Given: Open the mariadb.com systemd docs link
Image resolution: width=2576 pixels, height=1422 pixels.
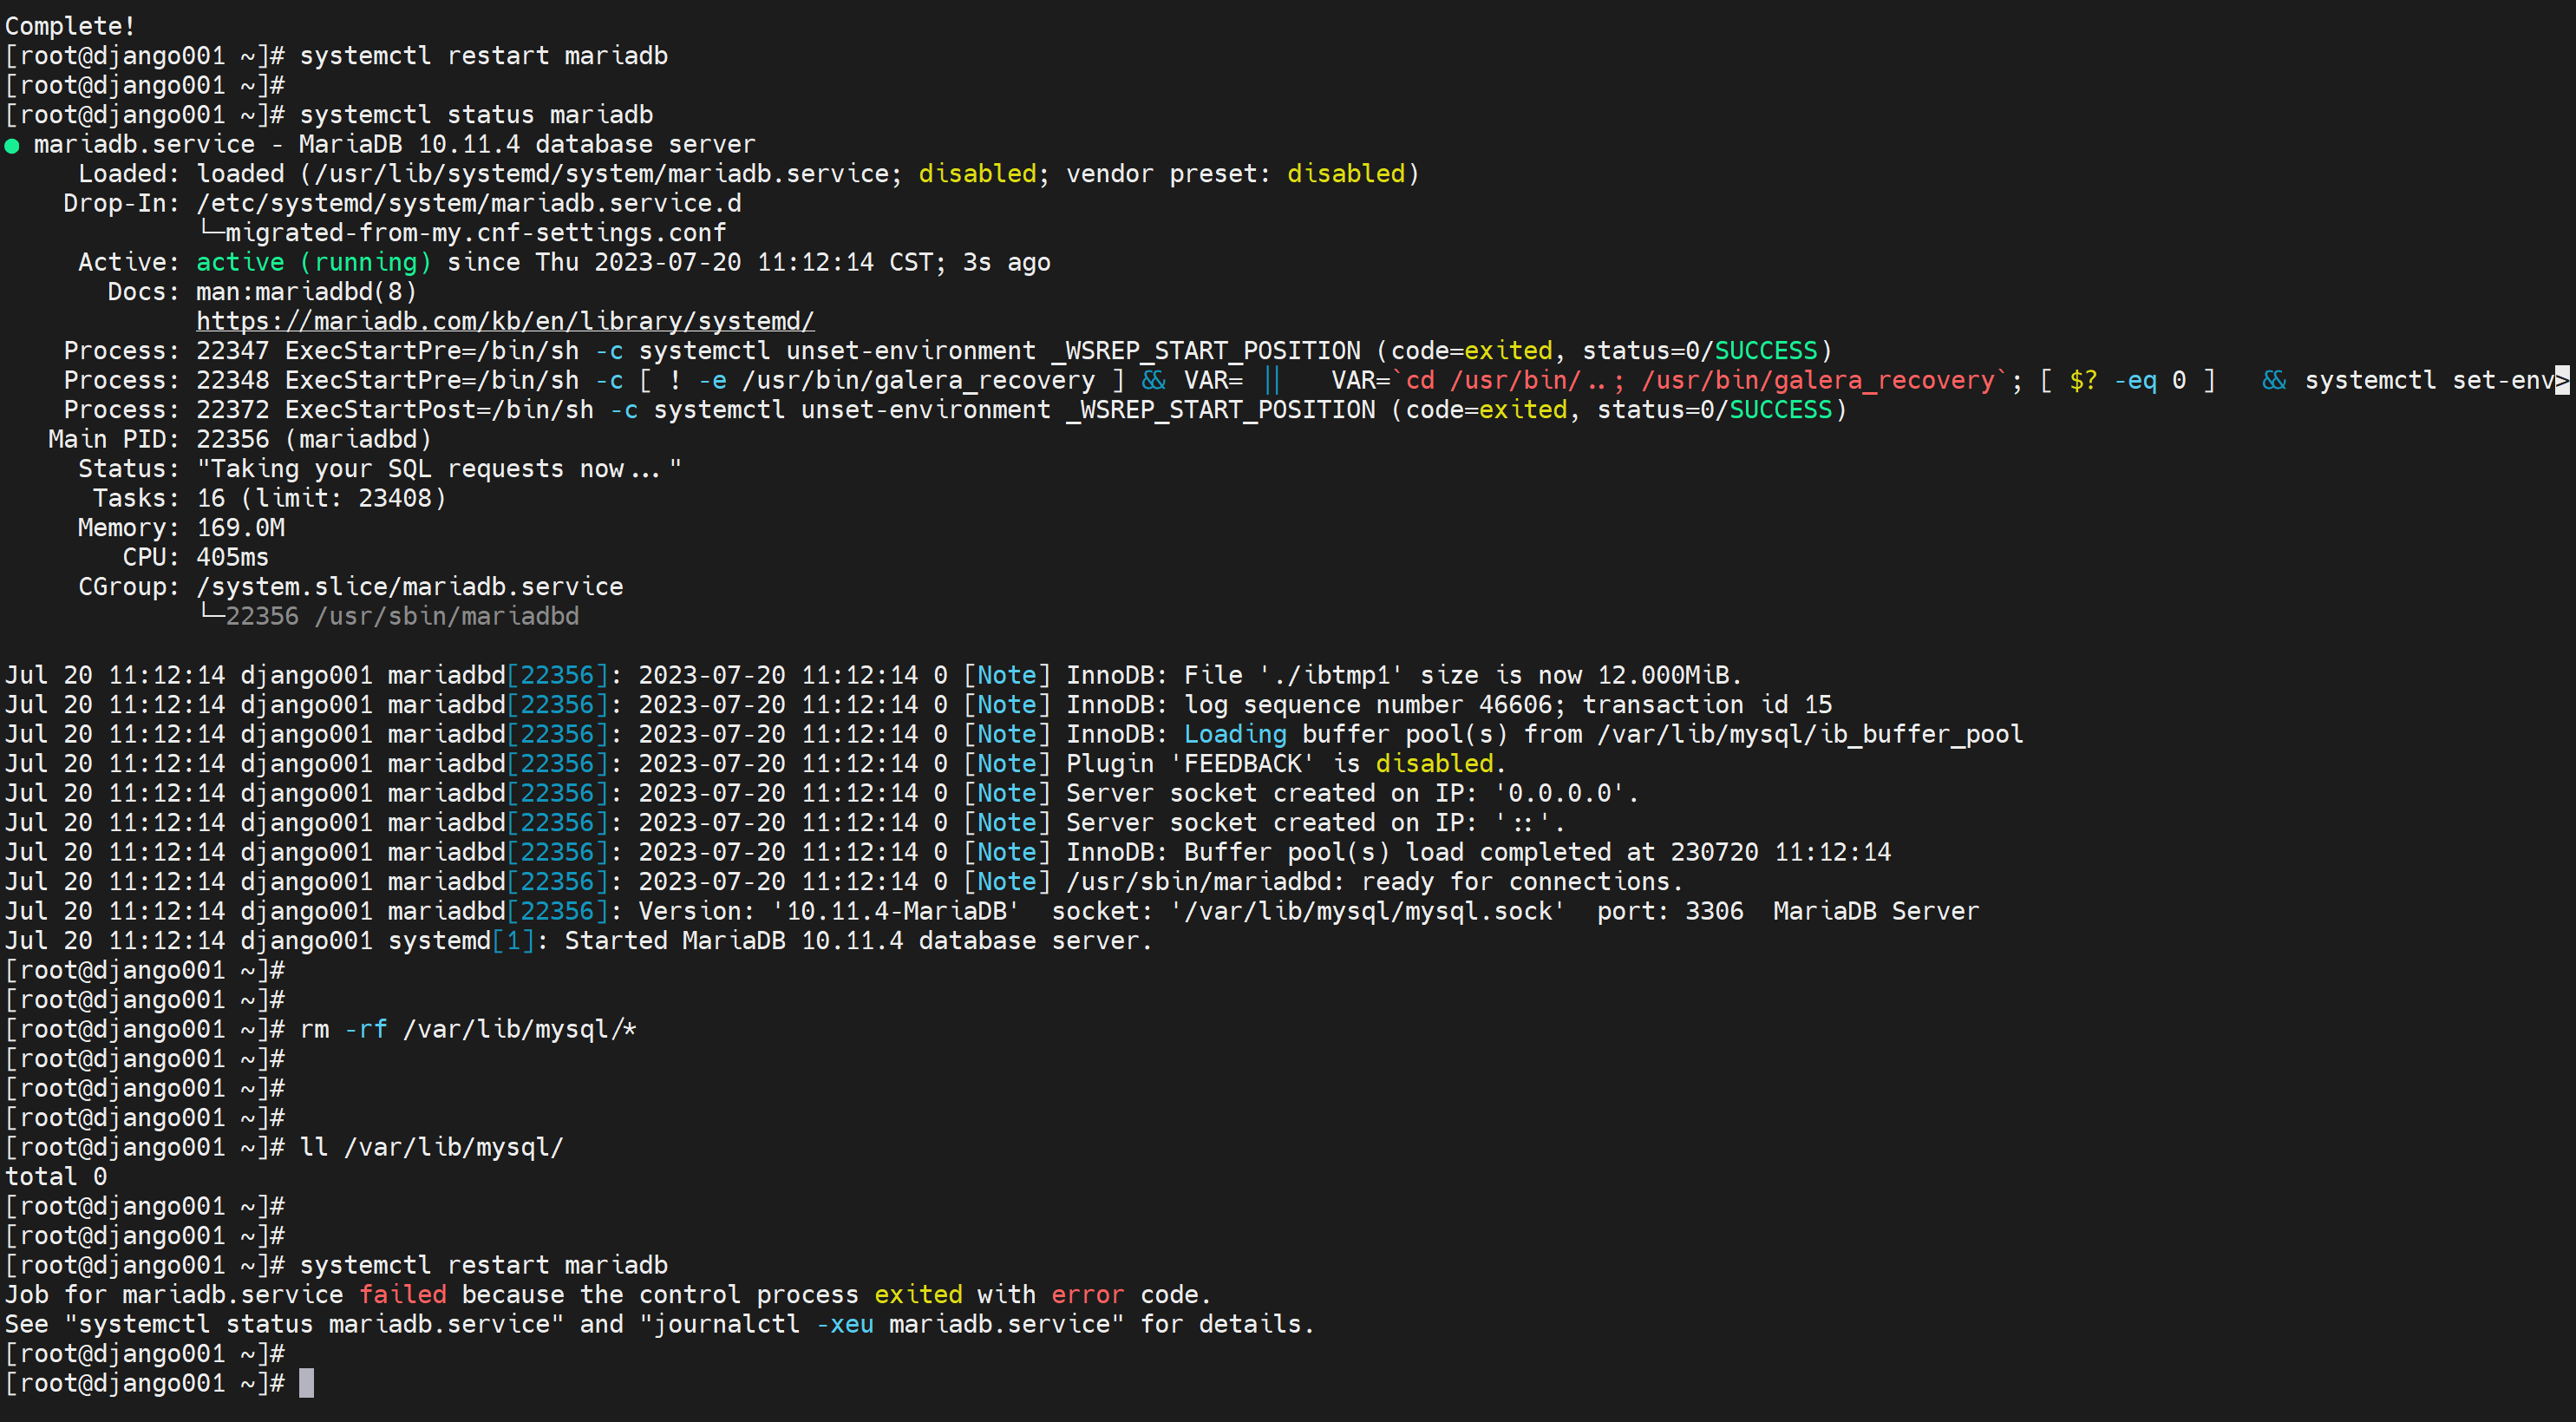Looking at the screenshot, I should (x=505, y=321).
